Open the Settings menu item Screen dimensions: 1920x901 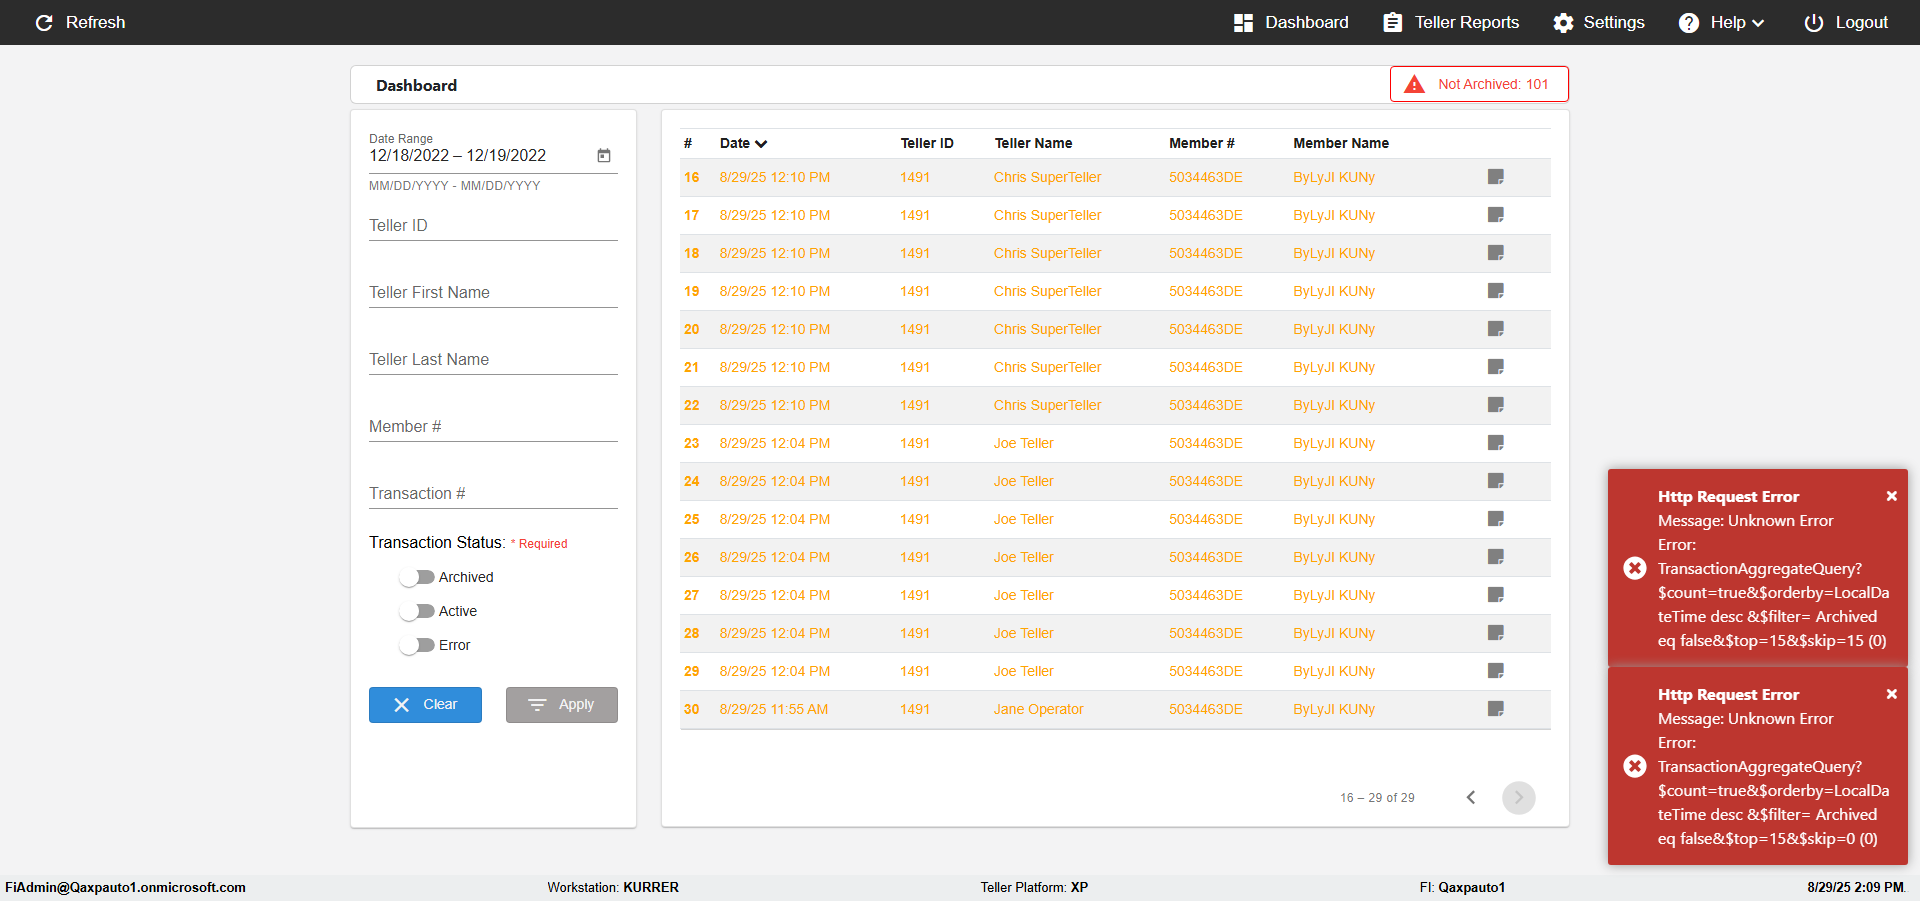(1599, 22)
